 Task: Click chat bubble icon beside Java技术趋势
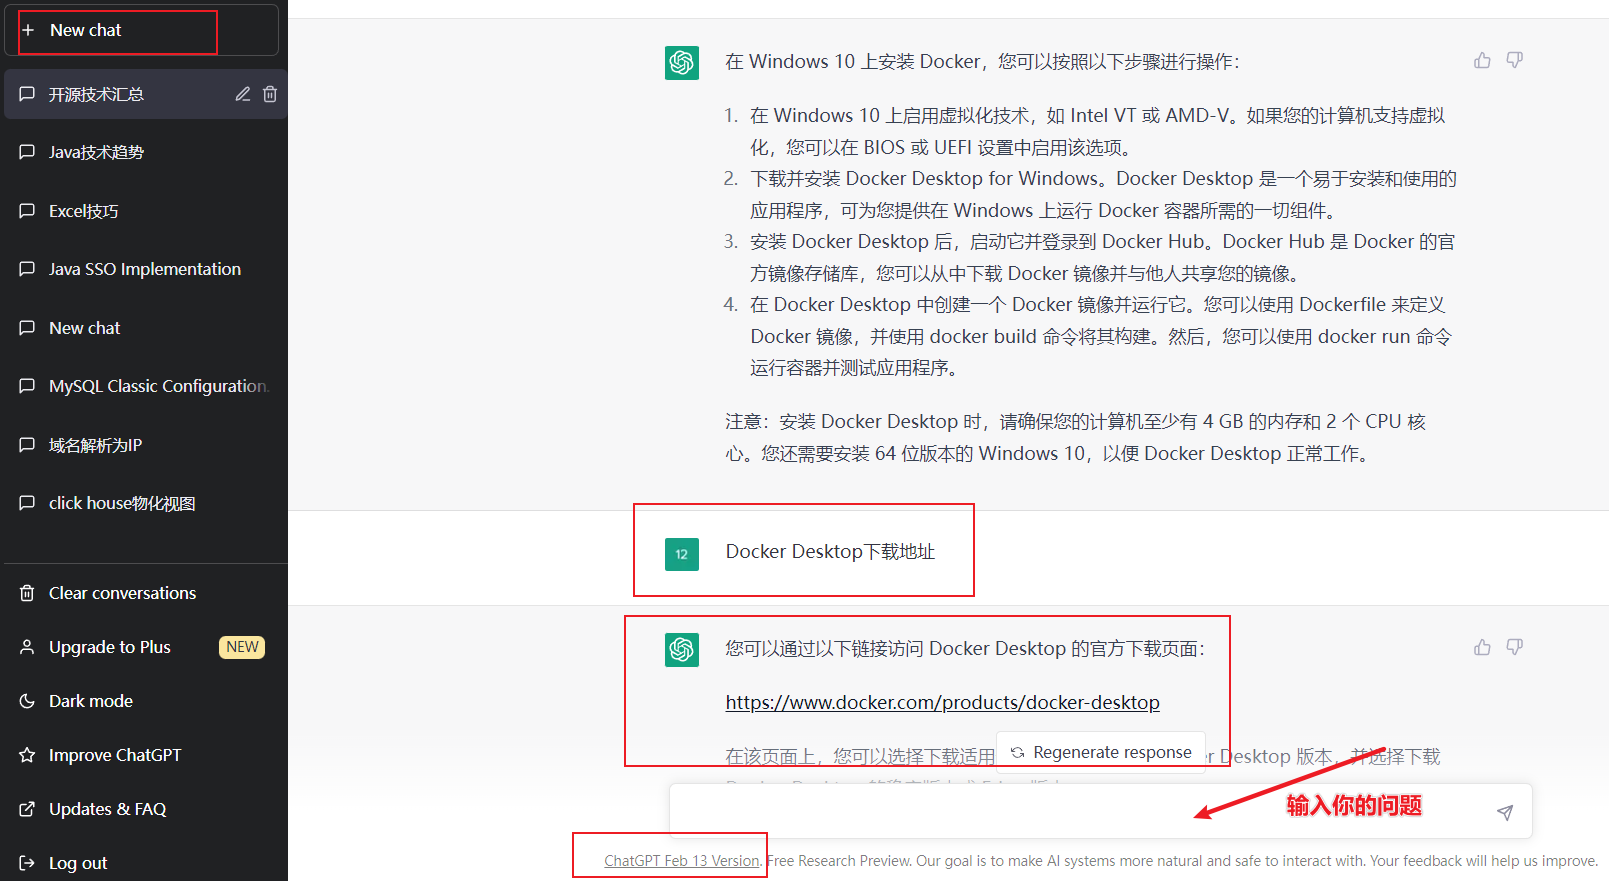[x=27, y=152]
